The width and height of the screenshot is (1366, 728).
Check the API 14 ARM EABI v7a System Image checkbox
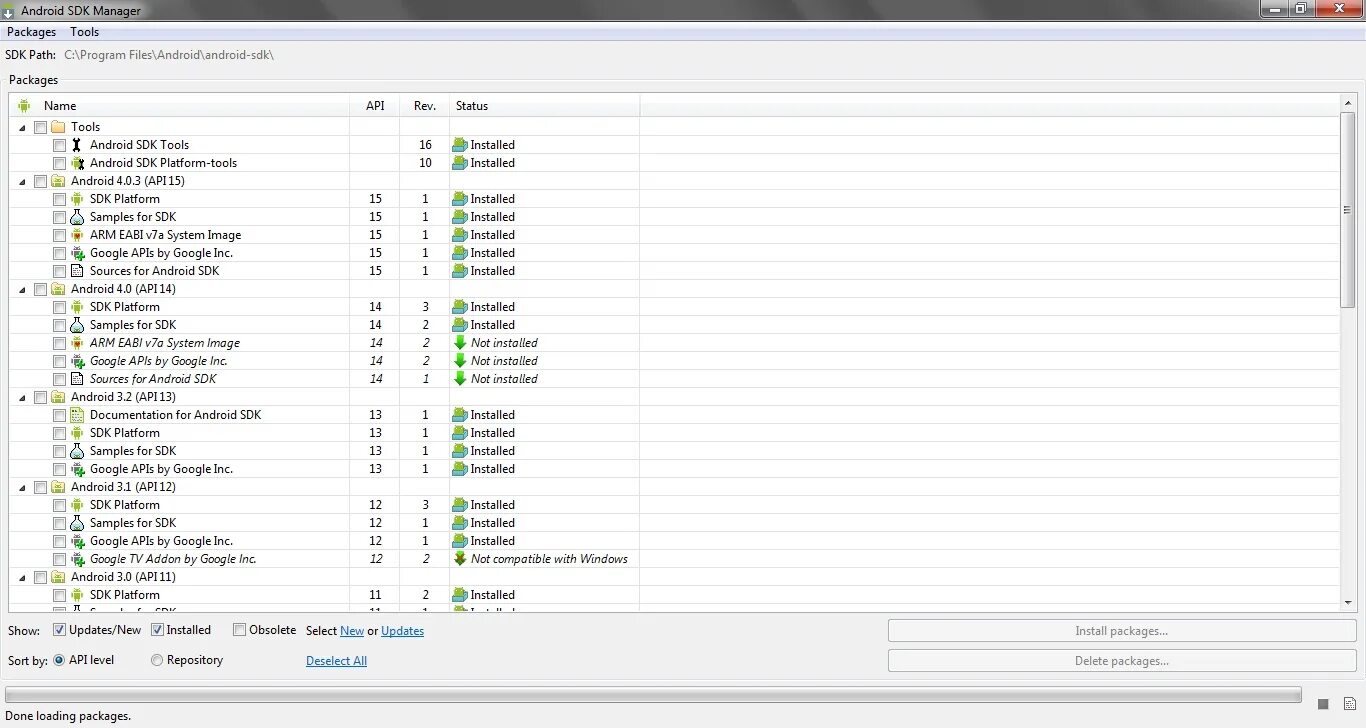pyautogui.click(x=59, y=343)
